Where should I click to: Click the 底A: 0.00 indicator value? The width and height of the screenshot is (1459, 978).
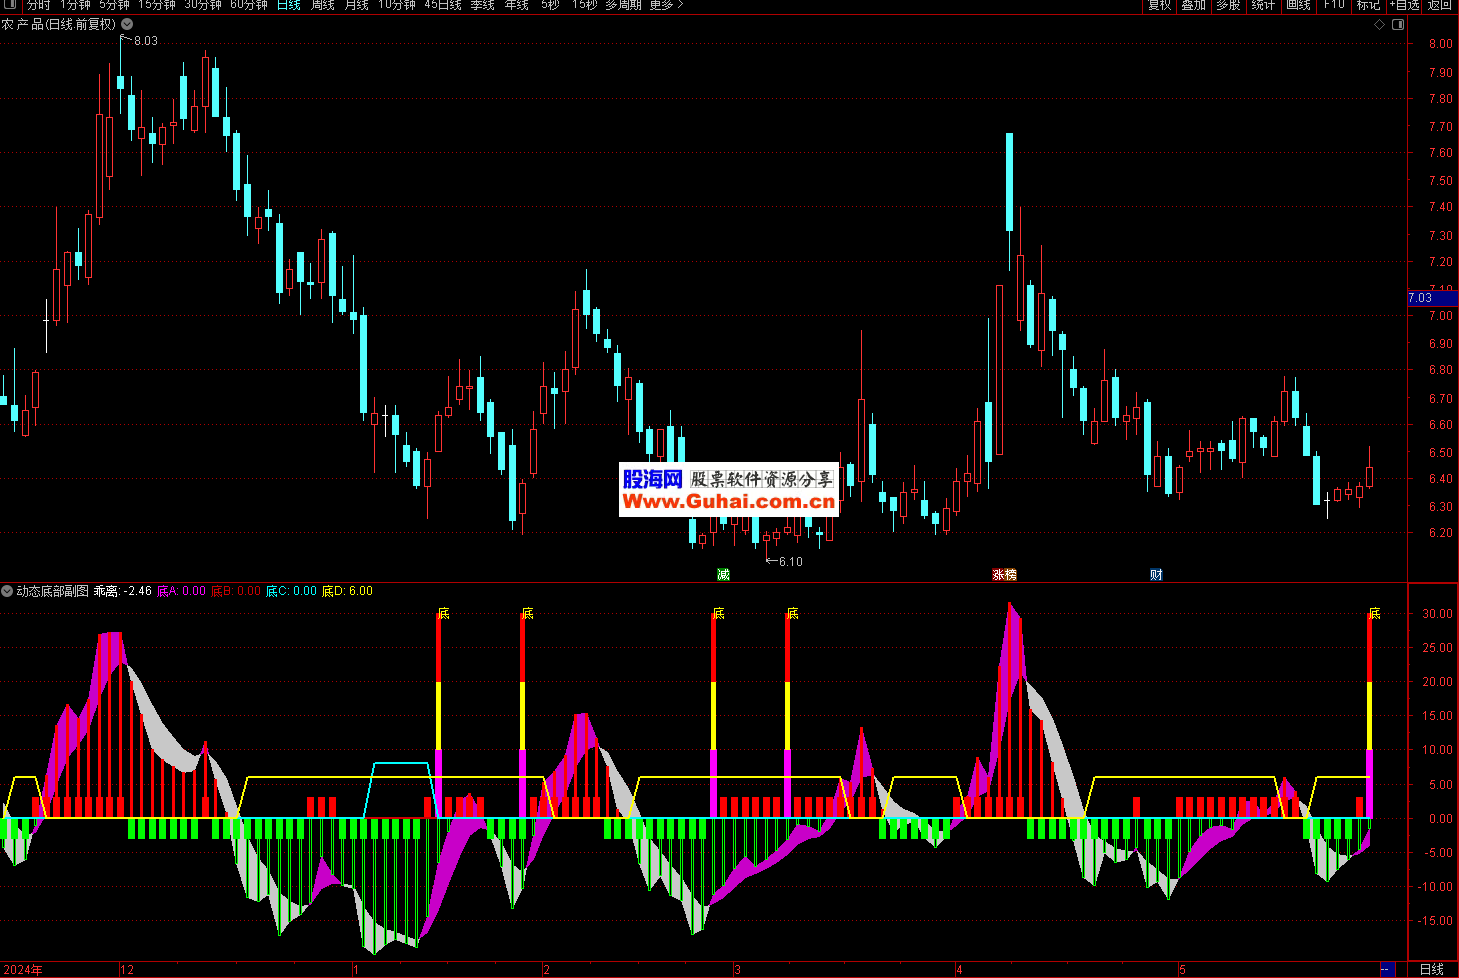[x=181, y=591]
